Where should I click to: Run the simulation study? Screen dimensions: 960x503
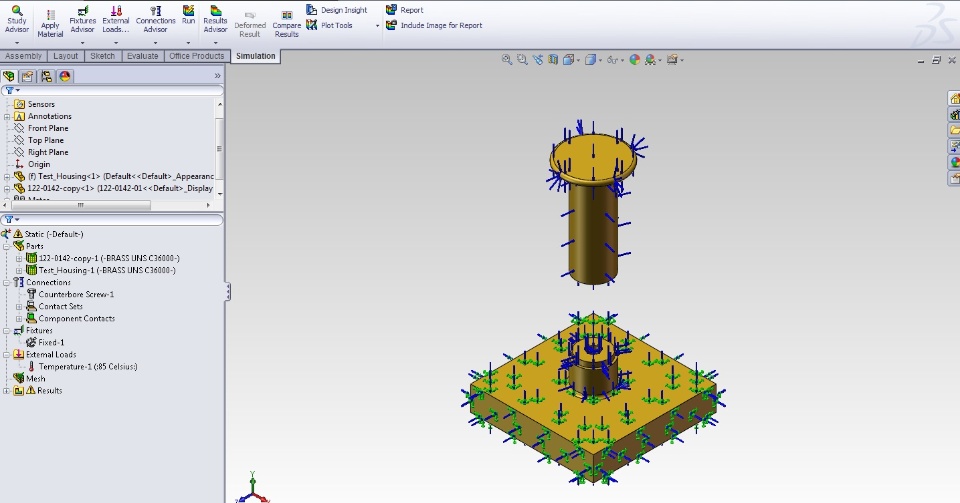188,16
